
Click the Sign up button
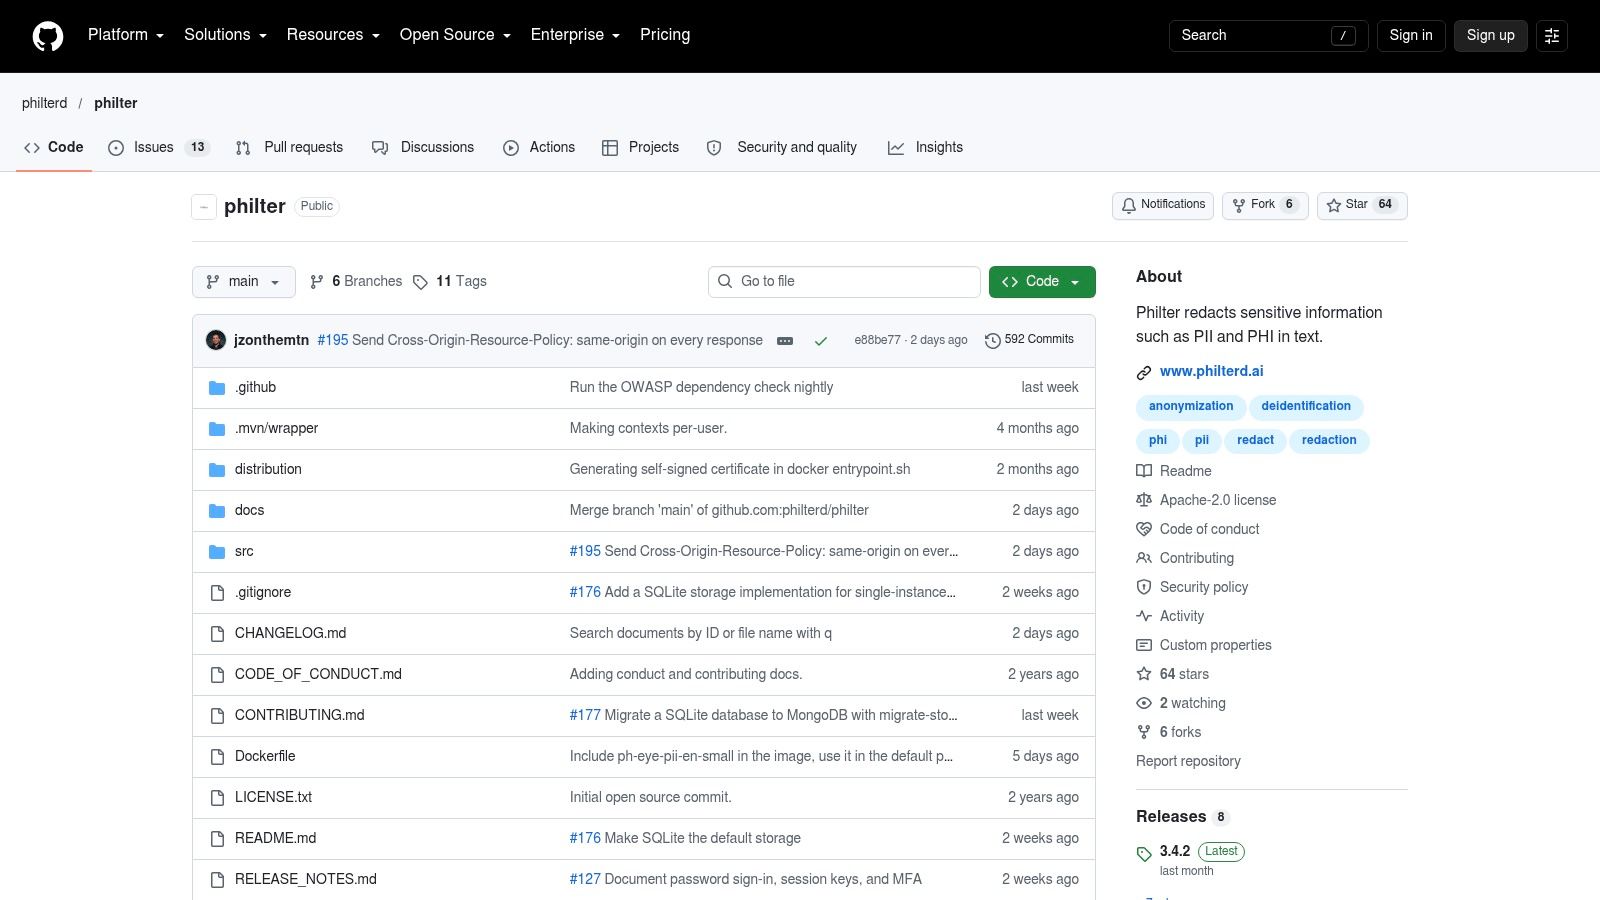pyautogui.click(x=1490, y=35)
